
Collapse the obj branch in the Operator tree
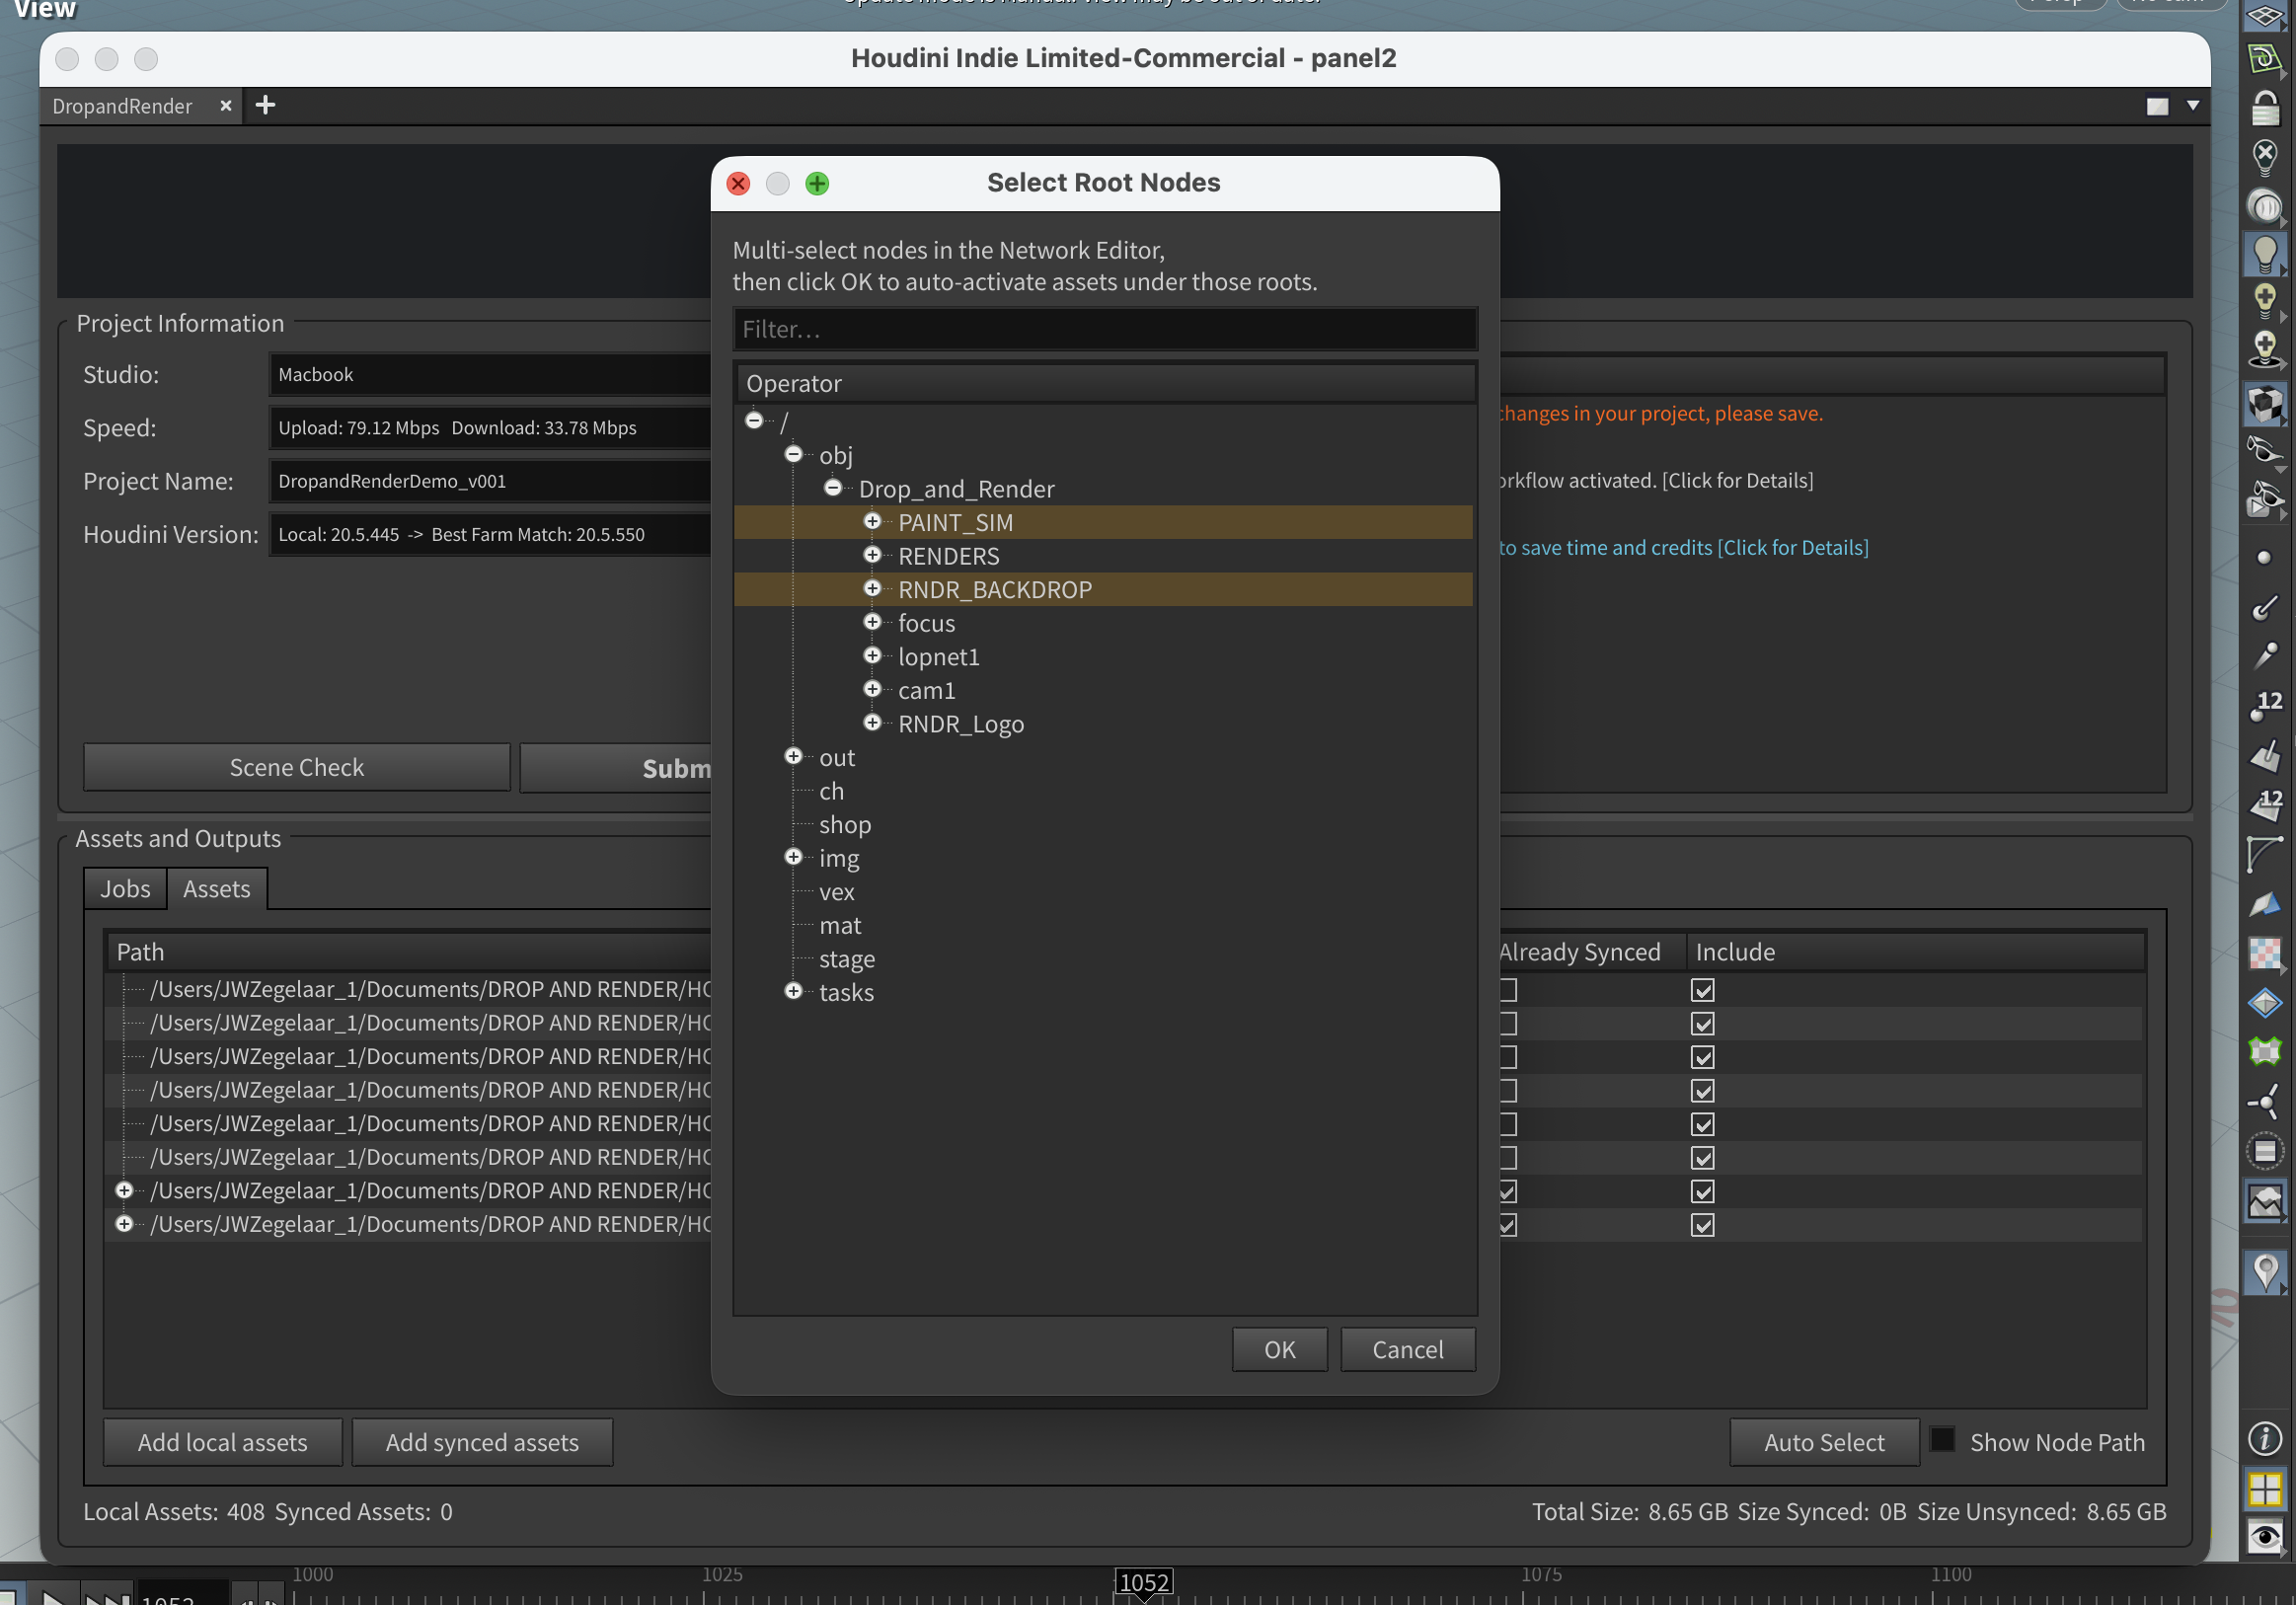pyautogui.click(x=794, y=454)
